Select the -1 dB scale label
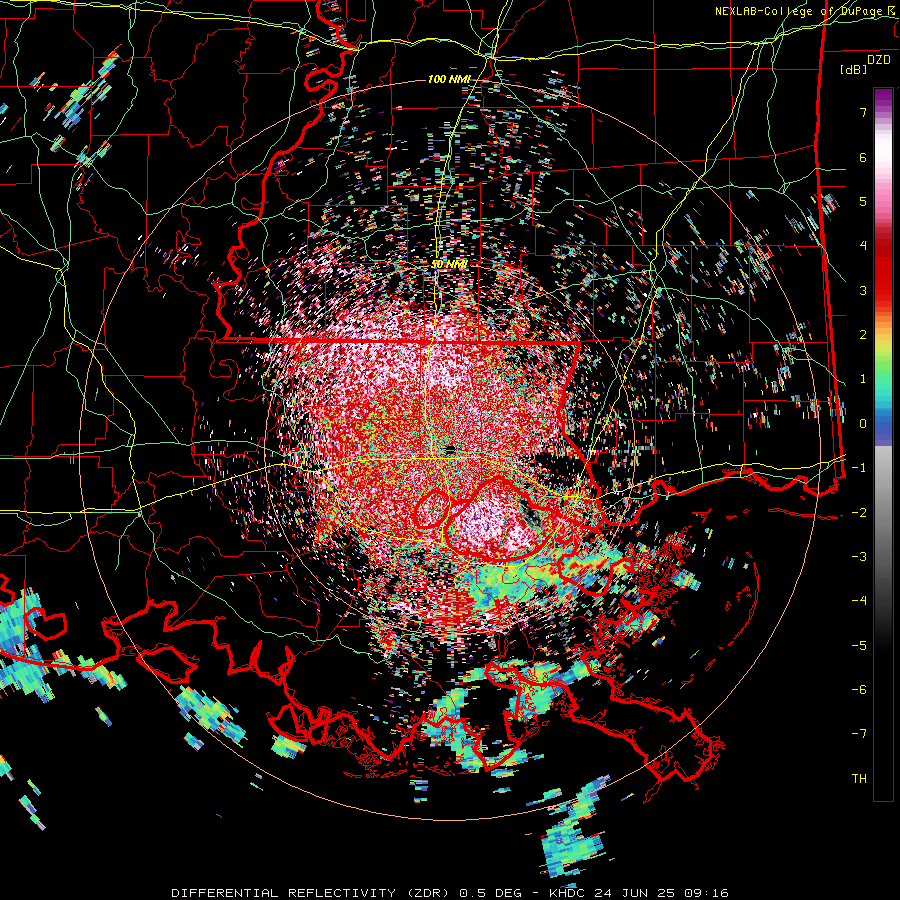The image size is (900, 900). (859, 468)
